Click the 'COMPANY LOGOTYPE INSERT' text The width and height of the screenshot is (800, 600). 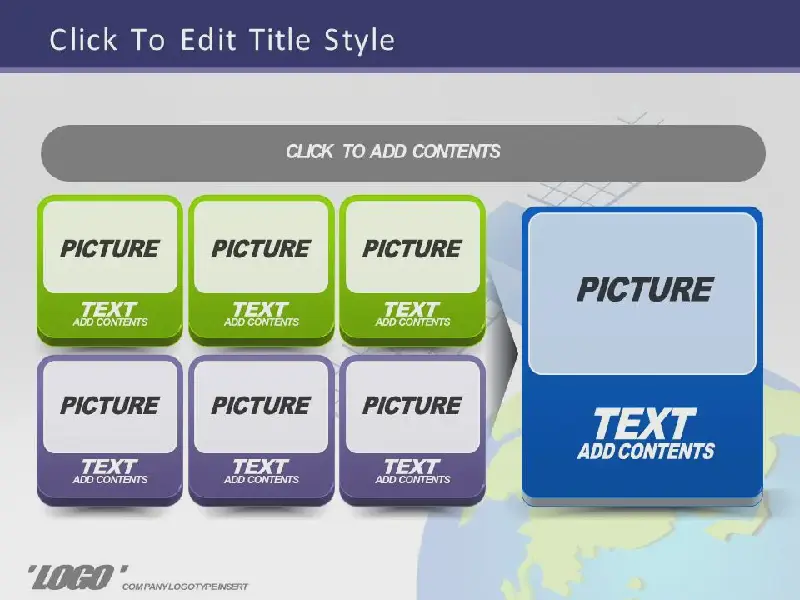pos(185,587)
